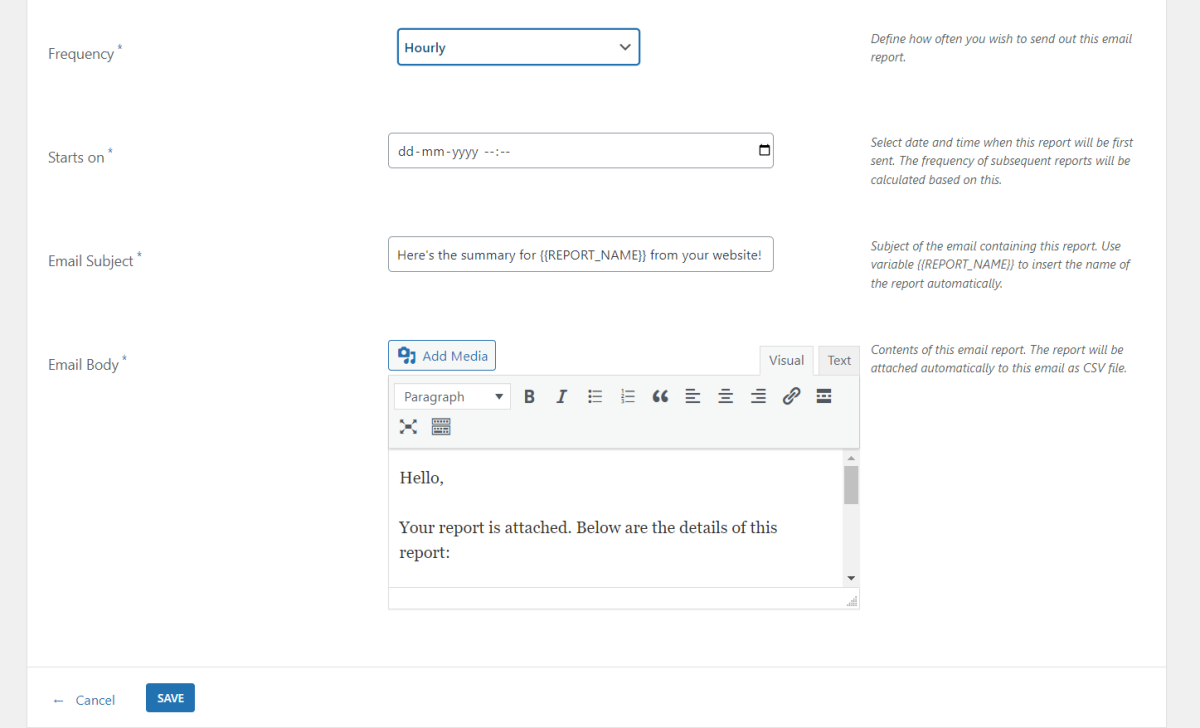The height and width of the screenshot is (728, 1200).
Task: Apply Italic formatting in editor
Action: (562, 397)
